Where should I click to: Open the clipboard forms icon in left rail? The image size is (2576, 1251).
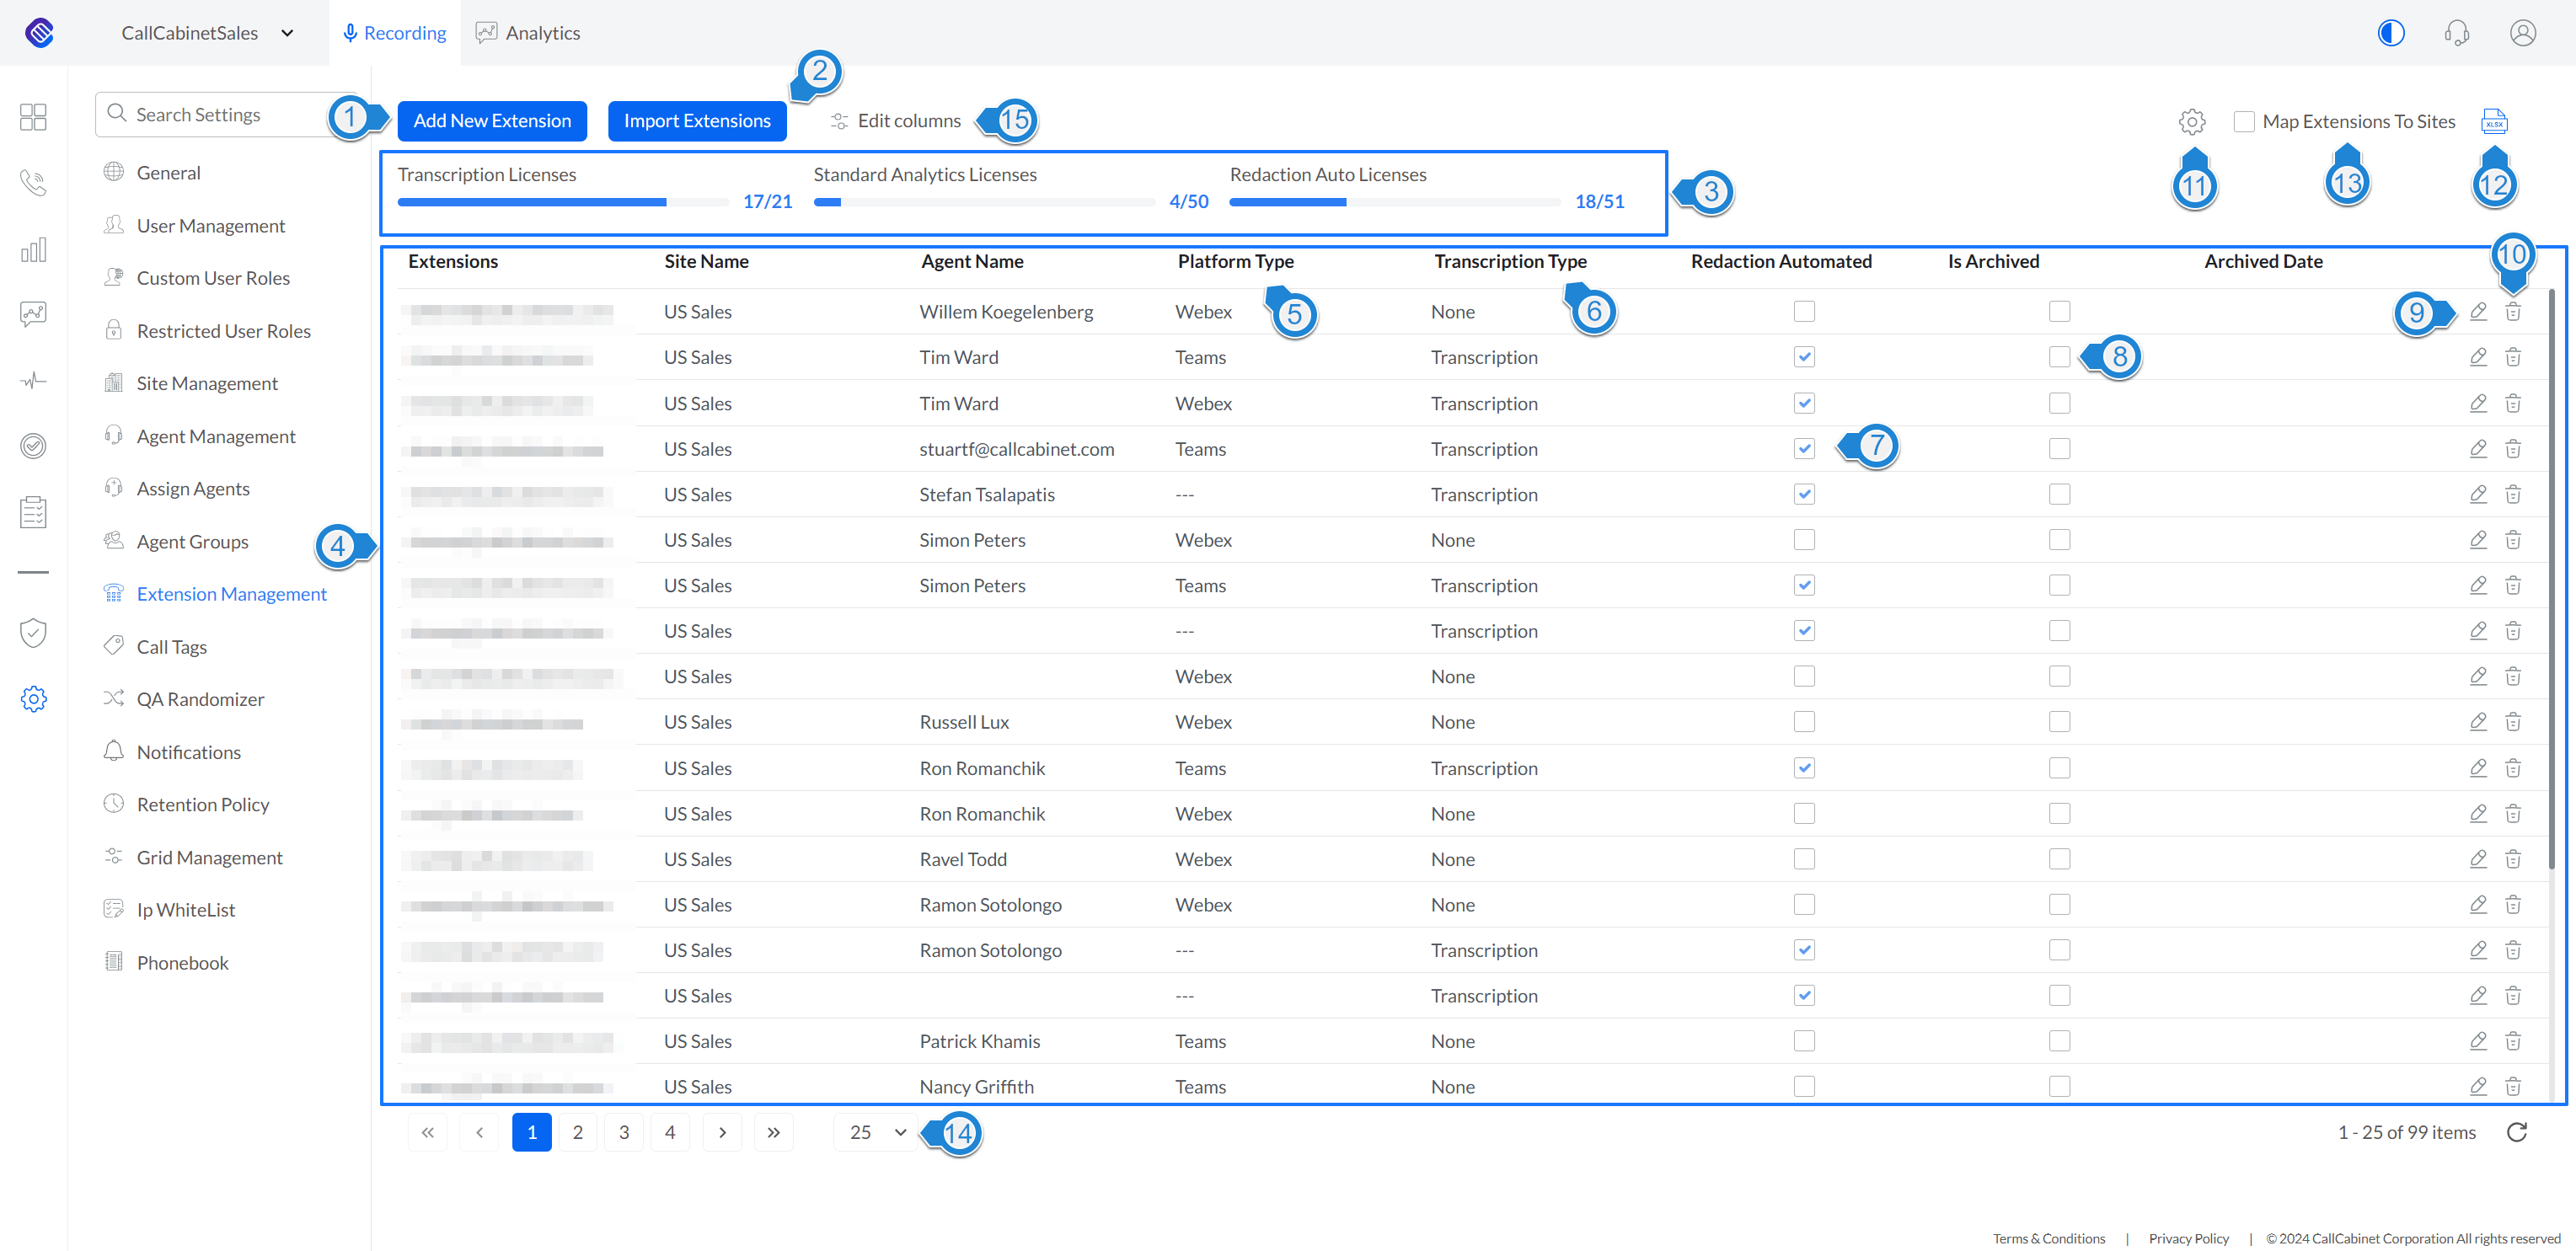(33, 512)
